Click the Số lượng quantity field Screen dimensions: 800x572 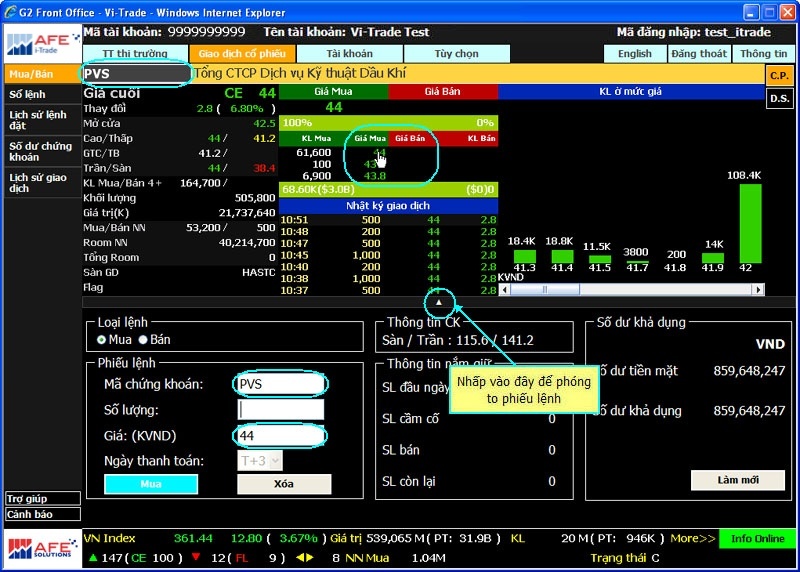tap(281, 410)
